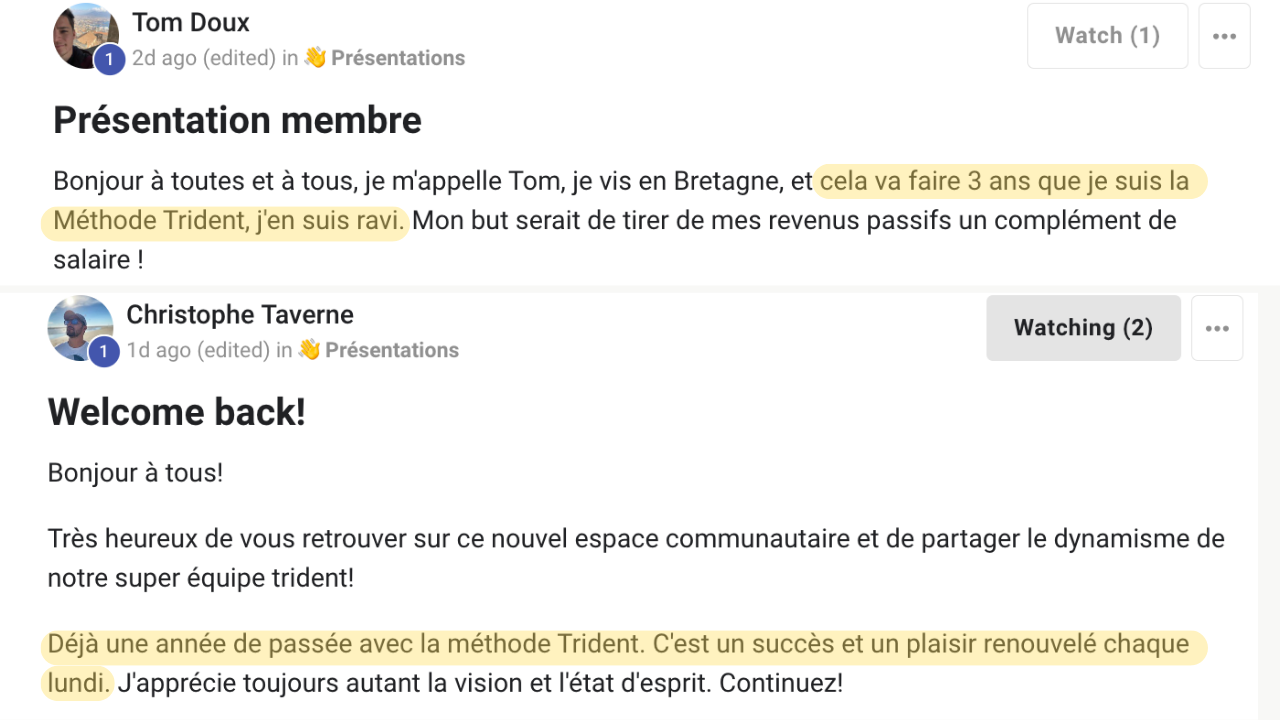Open the "Présentation membre" post title
The height and width of the screenshot is (720, 1280).
237,121
